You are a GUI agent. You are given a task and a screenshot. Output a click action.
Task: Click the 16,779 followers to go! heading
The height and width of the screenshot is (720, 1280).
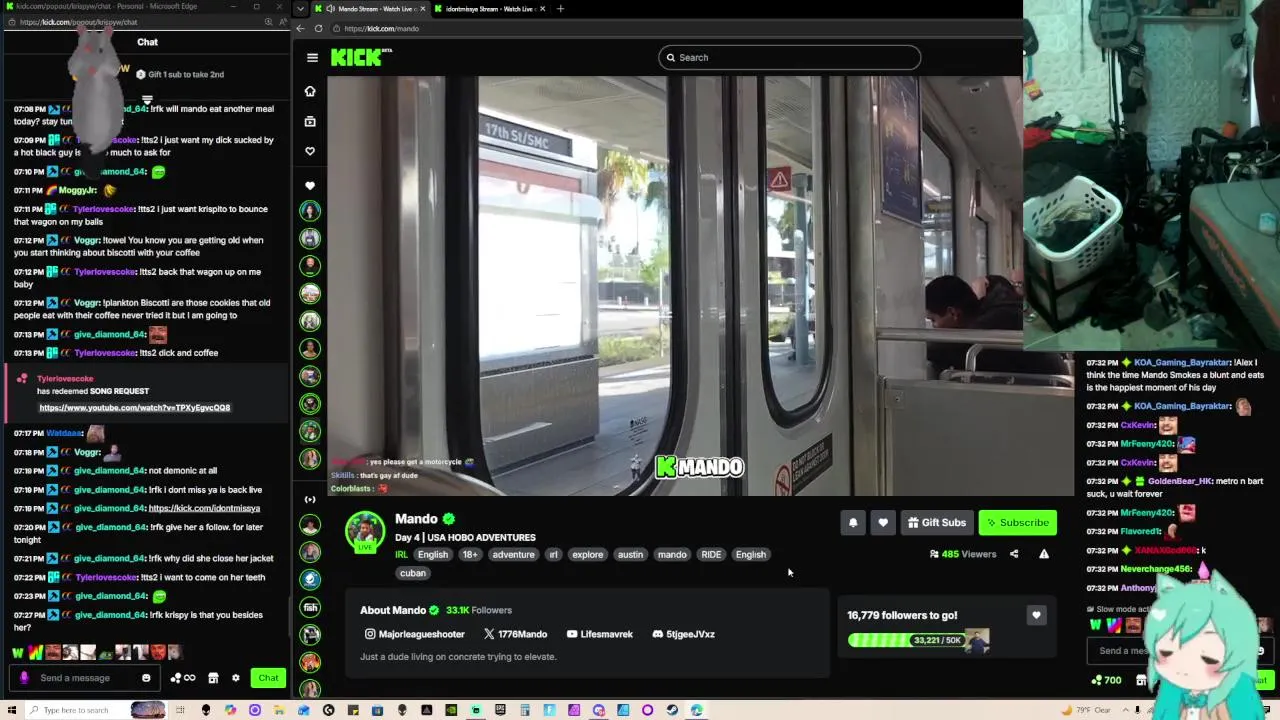coord(902,615)
